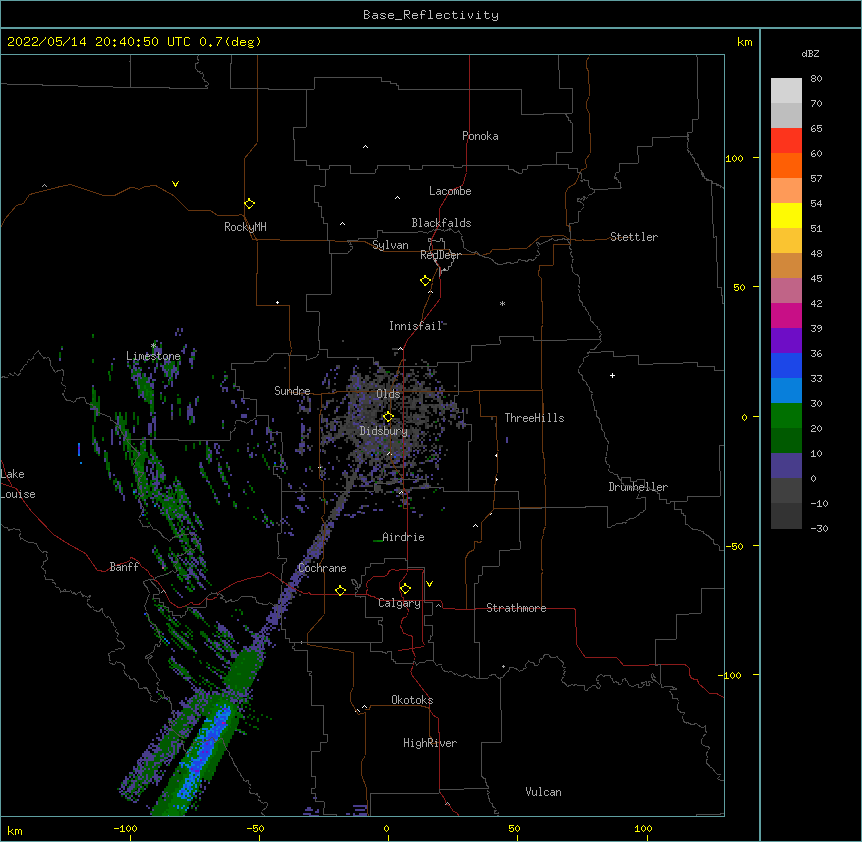Click the Cochrane town label
Screen dimensions: 862x842
(x=322, y=568)
